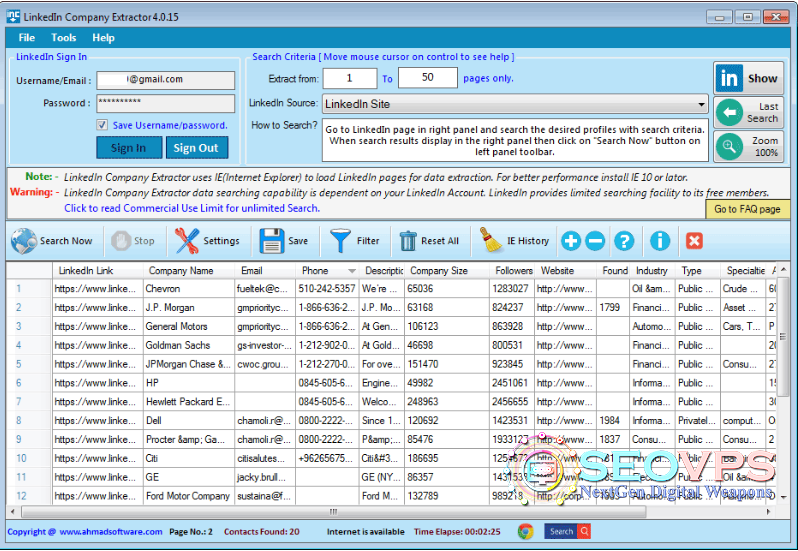The height and width of the screenshot is (551, 798).
Task: Click the horizontal scrollbar thumb of table
Action: (334, 512)
